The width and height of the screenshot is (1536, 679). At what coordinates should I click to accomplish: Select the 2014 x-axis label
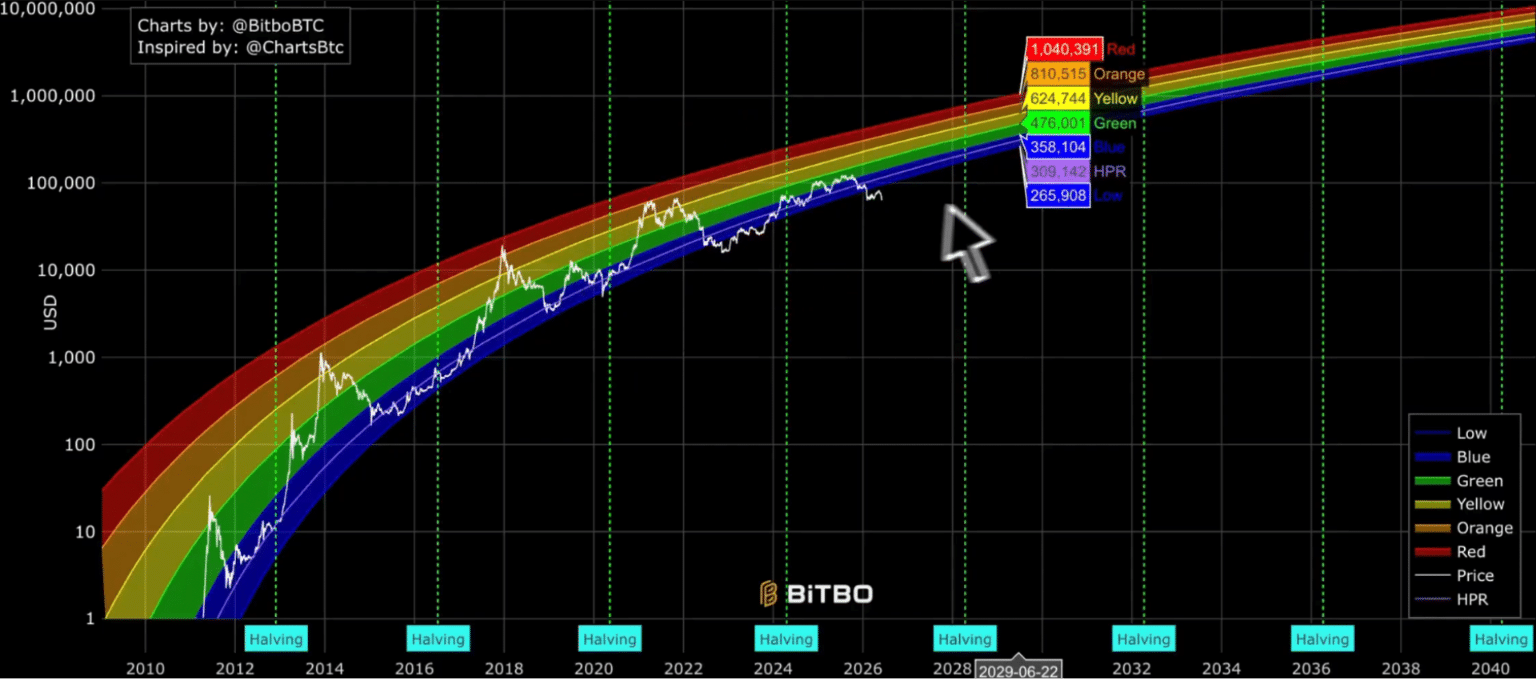pos(324,667)
